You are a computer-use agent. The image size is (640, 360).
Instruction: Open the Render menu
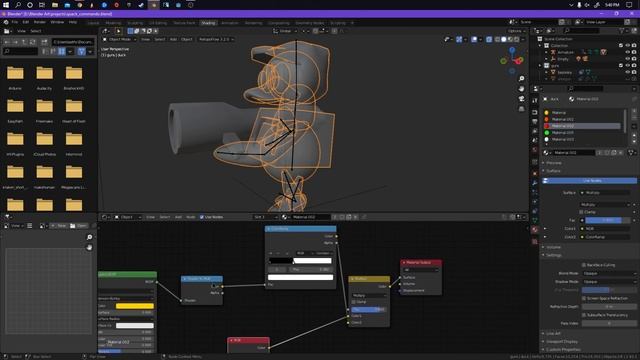click(40, 22)
